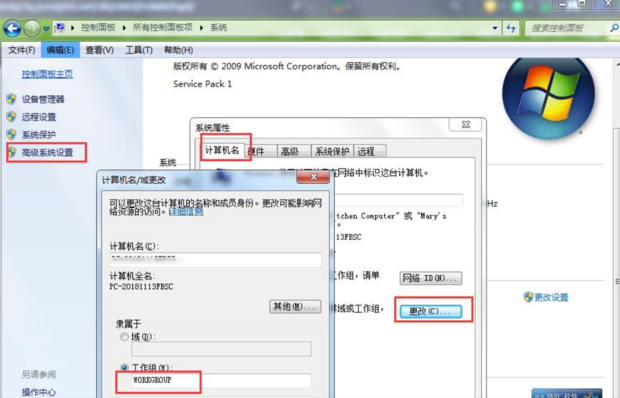Close the 系统属性 dialog
The image size is (620, 398).
(x=465, y=125)
